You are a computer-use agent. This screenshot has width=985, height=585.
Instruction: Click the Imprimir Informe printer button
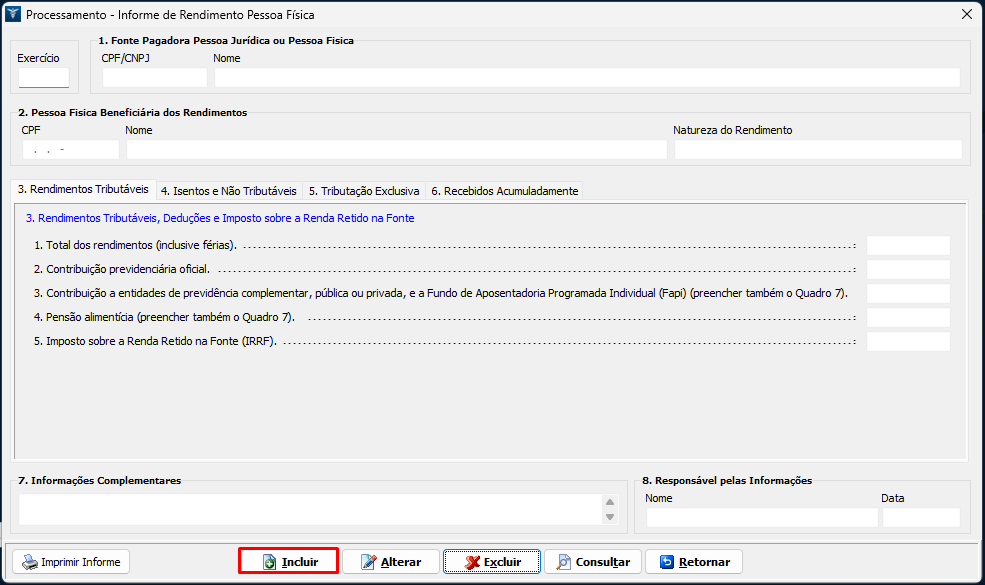tap(70, 562)
